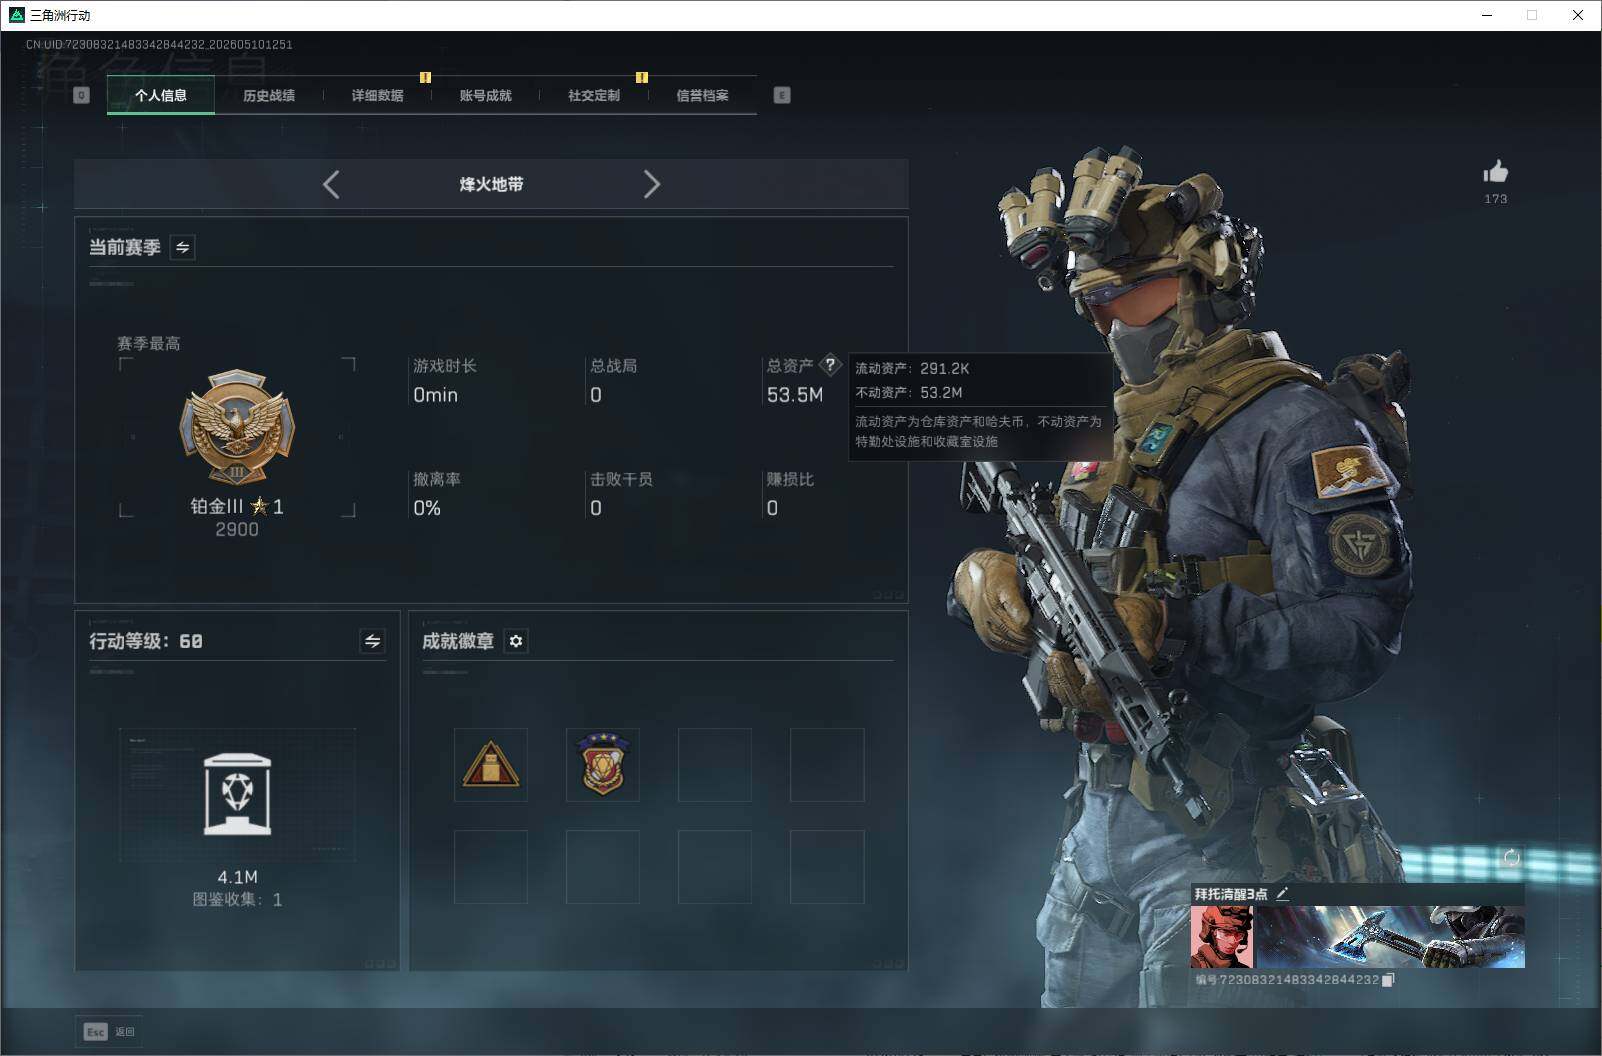Image resolution: width=1602 pixels, height=1056 pixels.
Task: Click the CN UID text at top left
Action: 159,44
